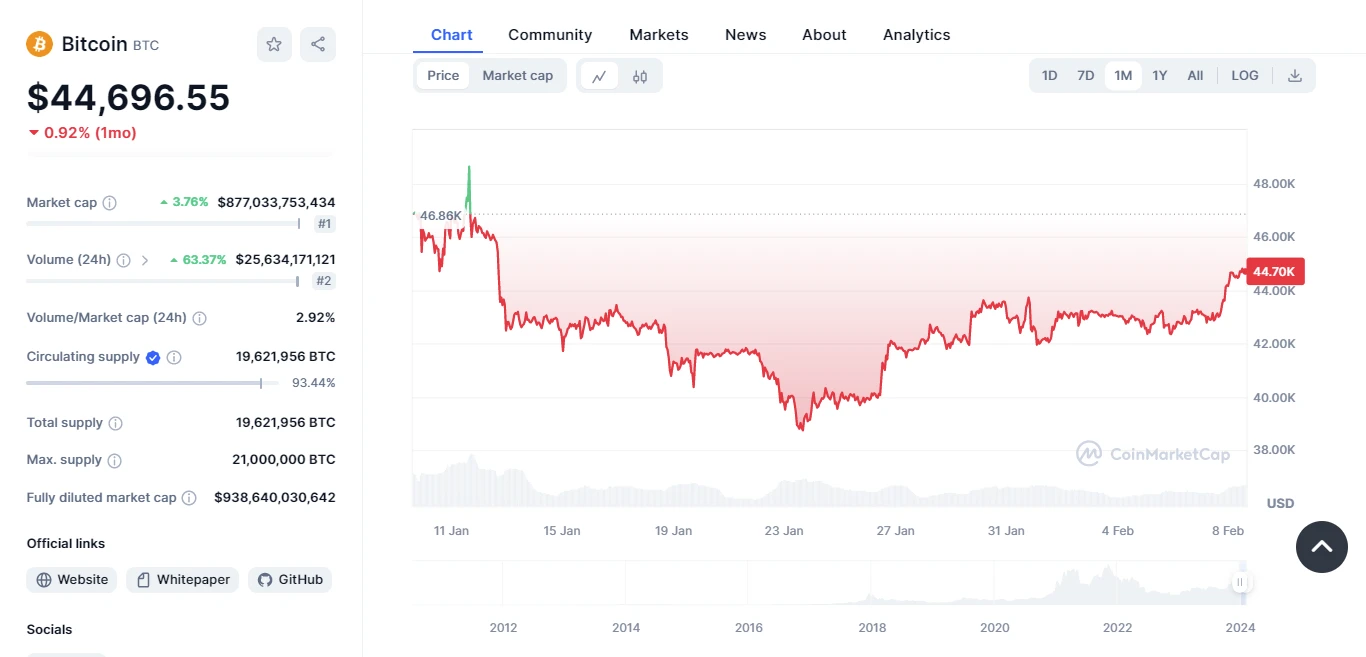Add Bitcoin to watchlist with star

(x=274, y=44)
